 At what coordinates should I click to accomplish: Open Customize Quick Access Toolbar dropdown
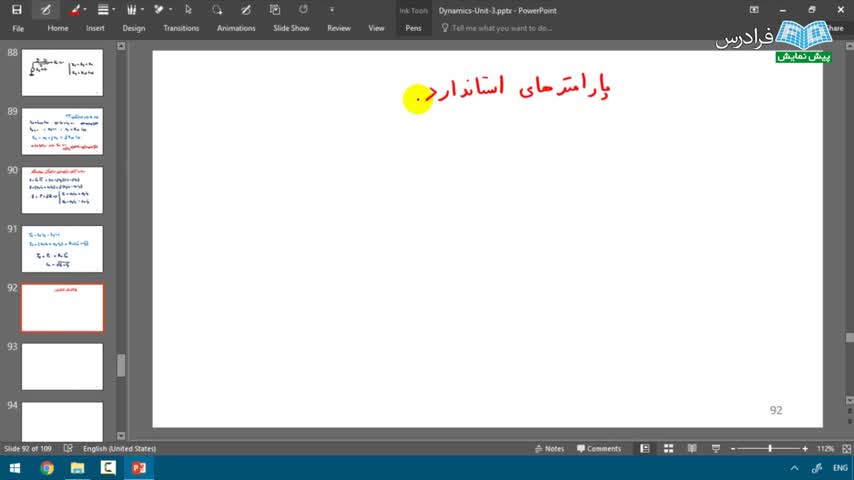click(x=332, y=10)
